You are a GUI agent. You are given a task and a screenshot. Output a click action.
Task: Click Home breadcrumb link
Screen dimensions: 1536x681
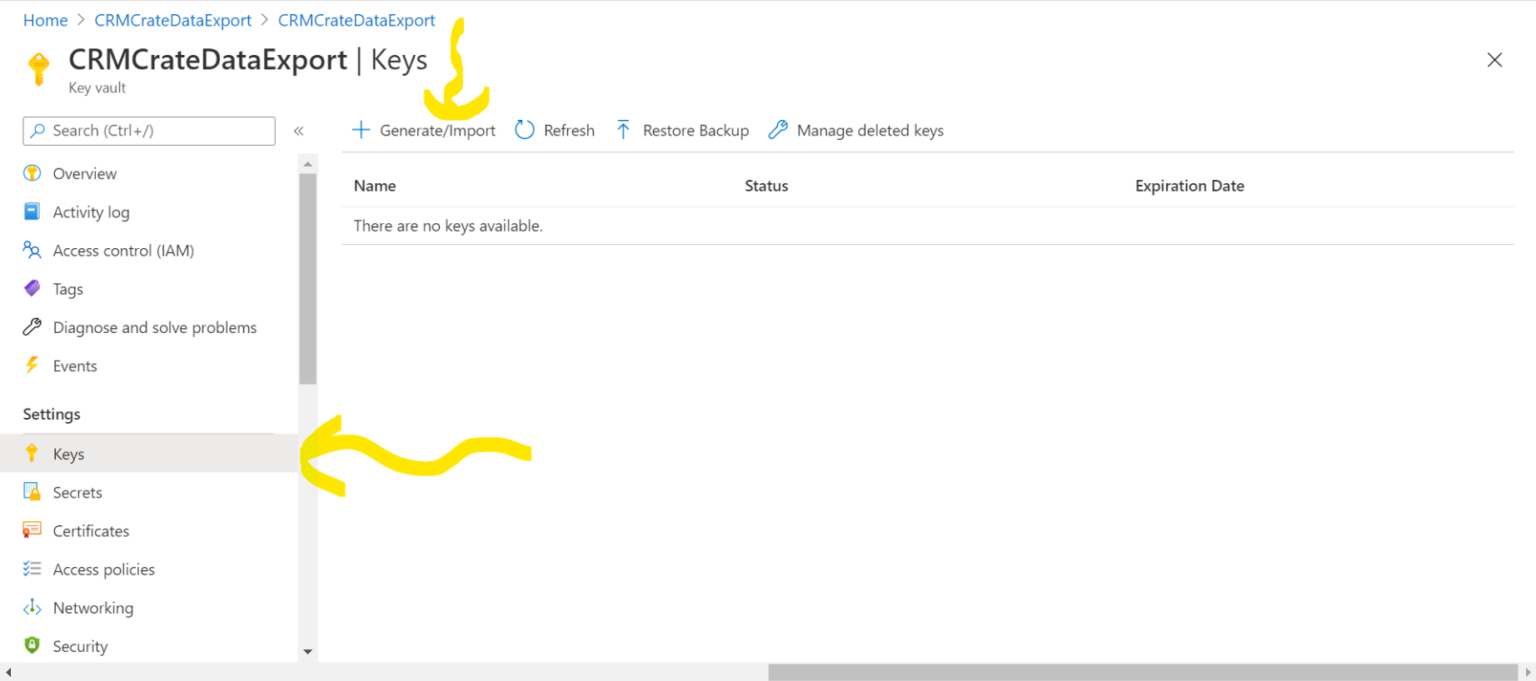click(x=45, y=20)
